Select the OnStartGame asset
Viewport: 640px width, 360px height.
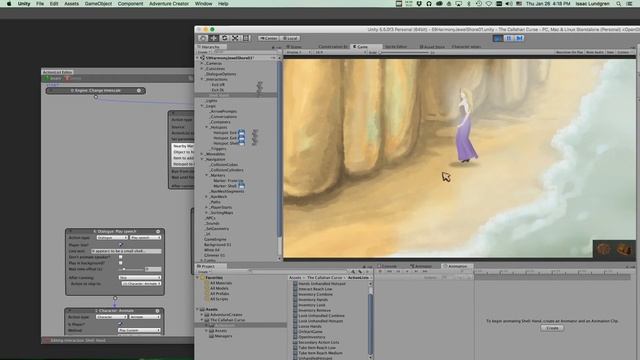pyautogui.click(x=311, y=331)
